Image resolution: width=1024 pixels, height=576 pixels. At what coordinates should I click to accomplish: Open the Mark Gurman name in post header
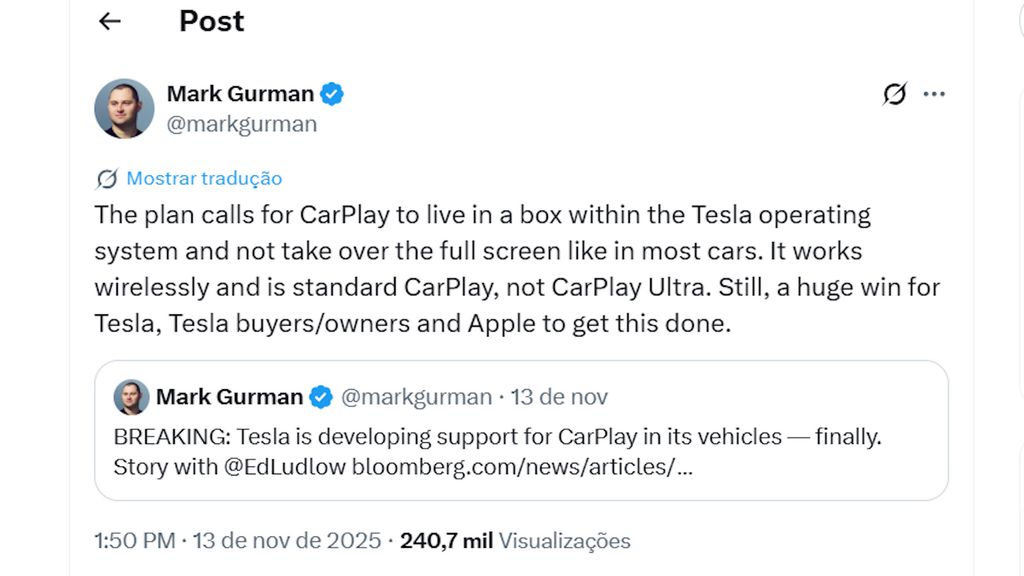pyautogui.click(x=240, y=94)
